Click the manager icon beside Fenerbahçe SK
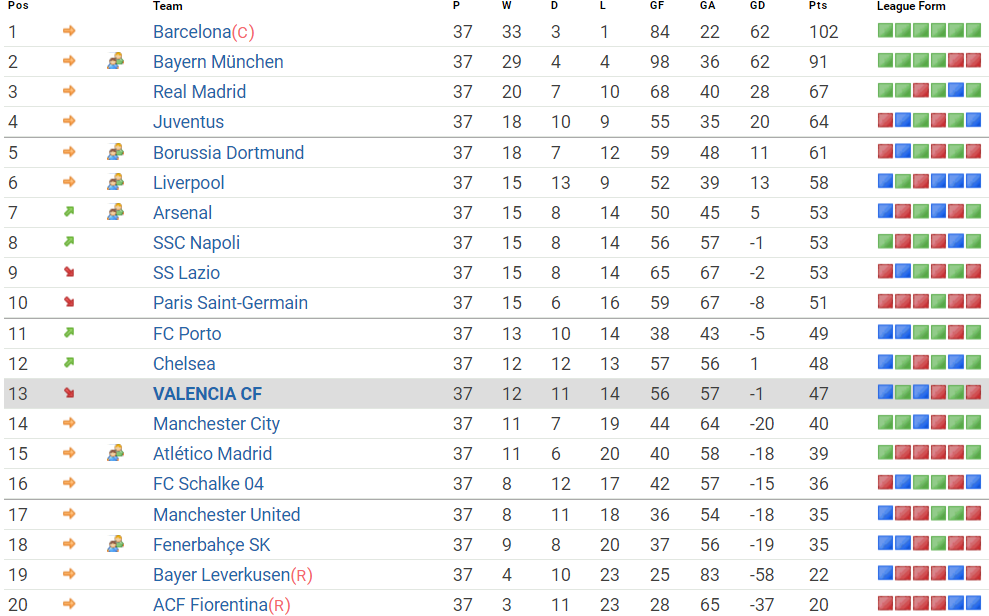This screenshot has width=989, height=616. pyautogui.click(x=116, y=544)
